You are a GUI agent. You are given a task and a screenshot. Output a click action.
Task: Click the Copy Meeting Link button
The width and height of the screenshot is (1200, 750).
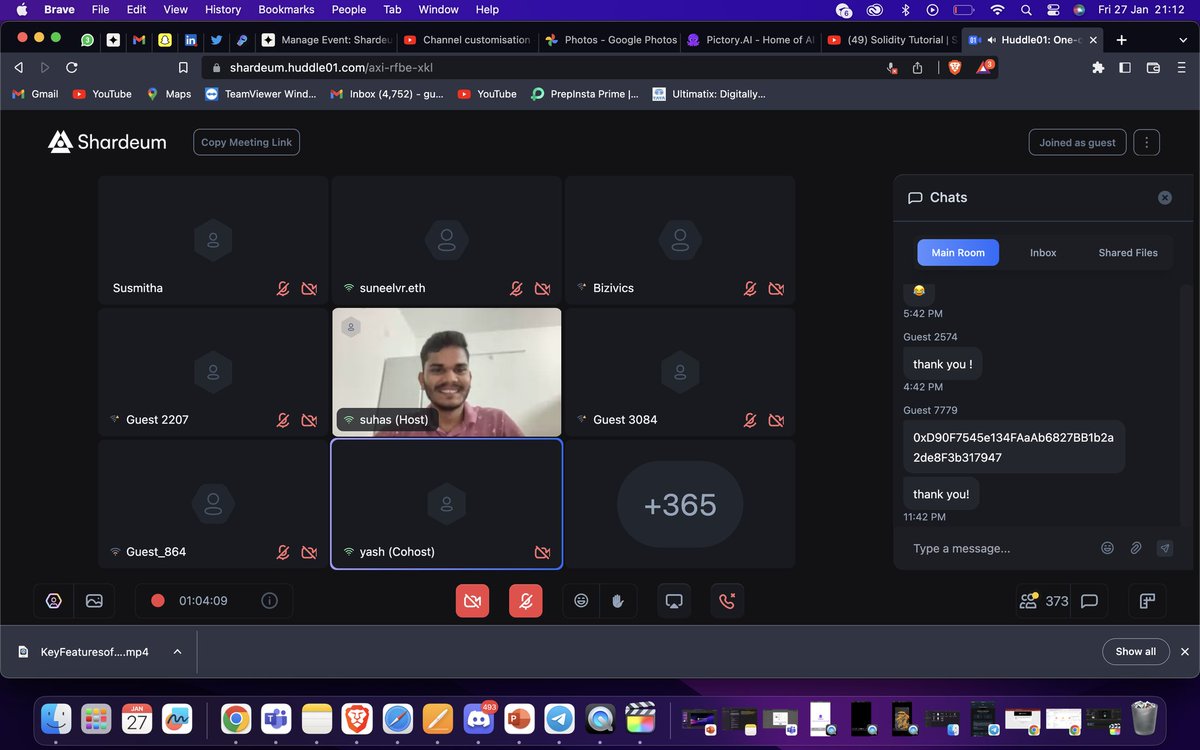click(x=246, y=142)
